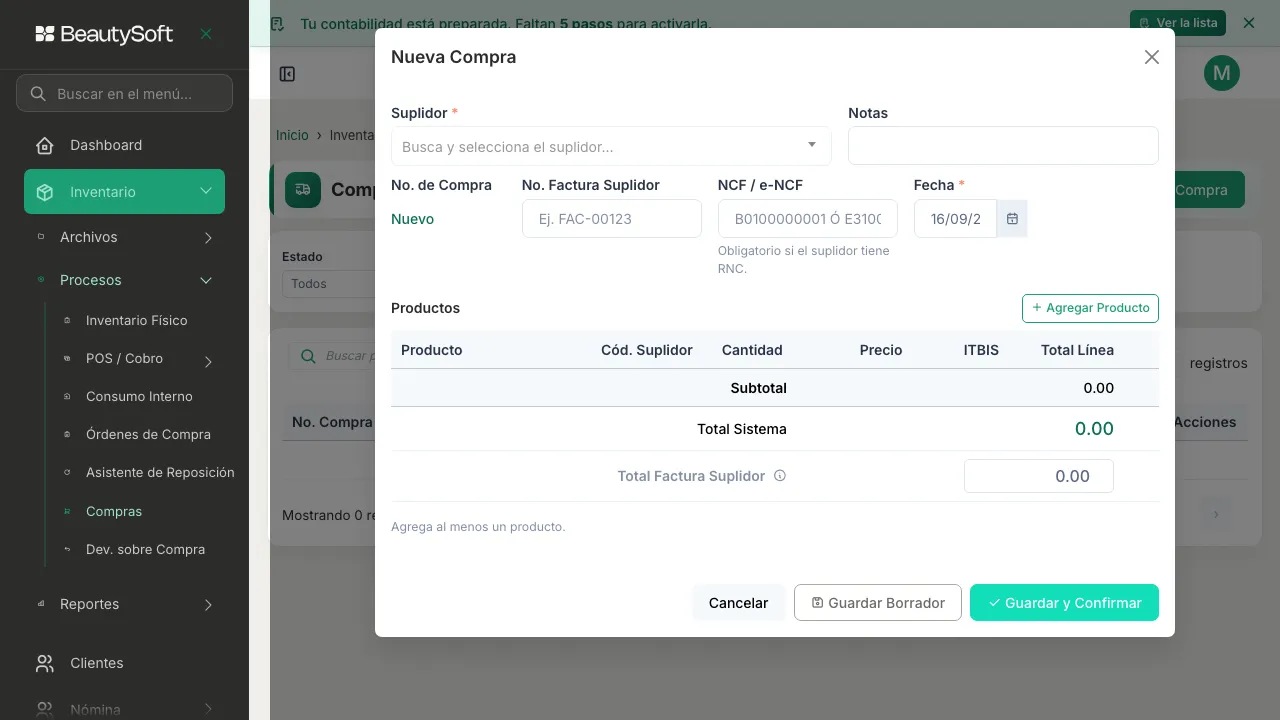Viewport: 1280px width, 720px height.
Task: Click the Inventario box icon
Action: coord(45,192)
